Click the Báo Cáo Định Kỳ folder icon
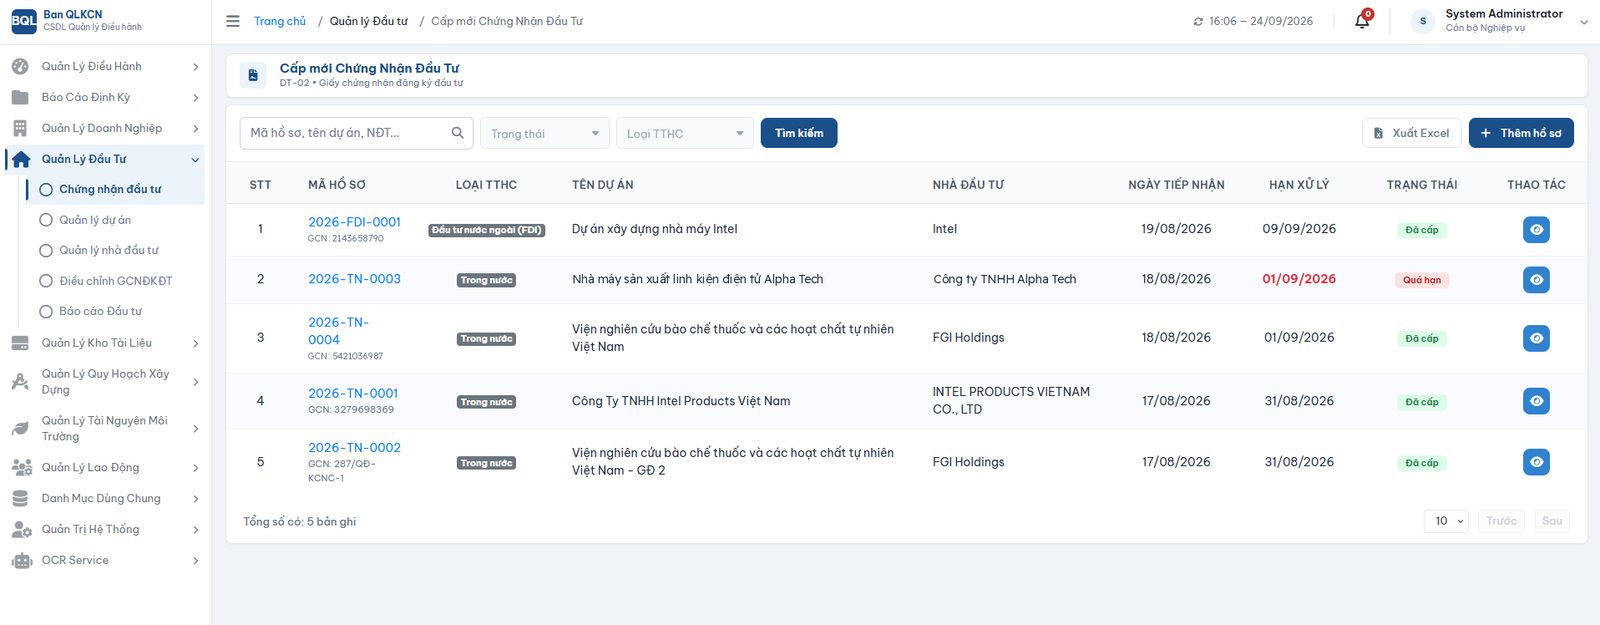Viewport: 1600px width, 625px height. 20,97
